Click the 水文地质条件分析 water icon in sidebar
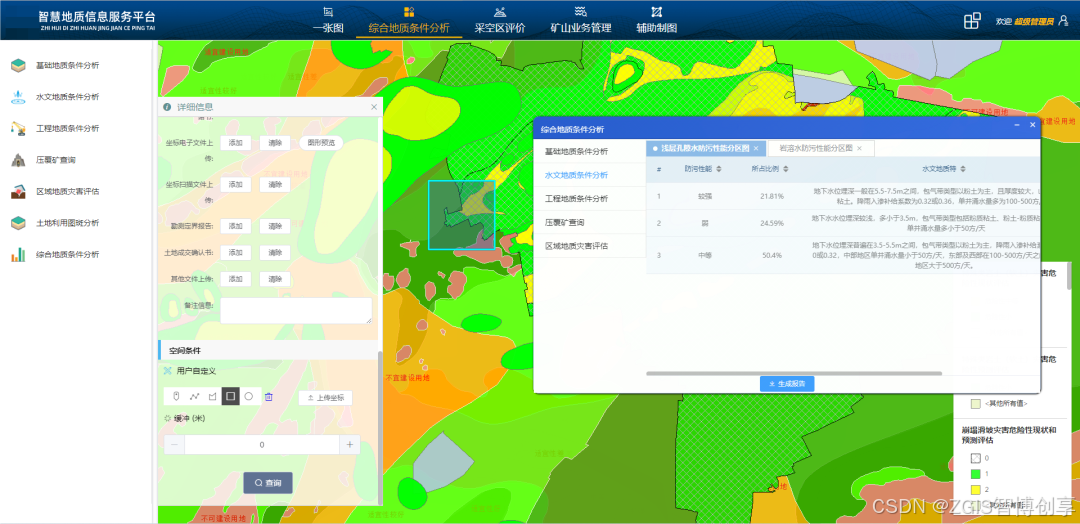 point(18,97)
